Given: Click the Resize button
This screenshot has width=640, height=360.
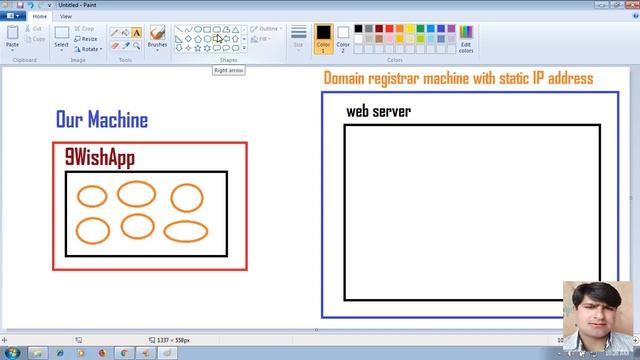Looking at the screenshot, I should coord(86,39).
